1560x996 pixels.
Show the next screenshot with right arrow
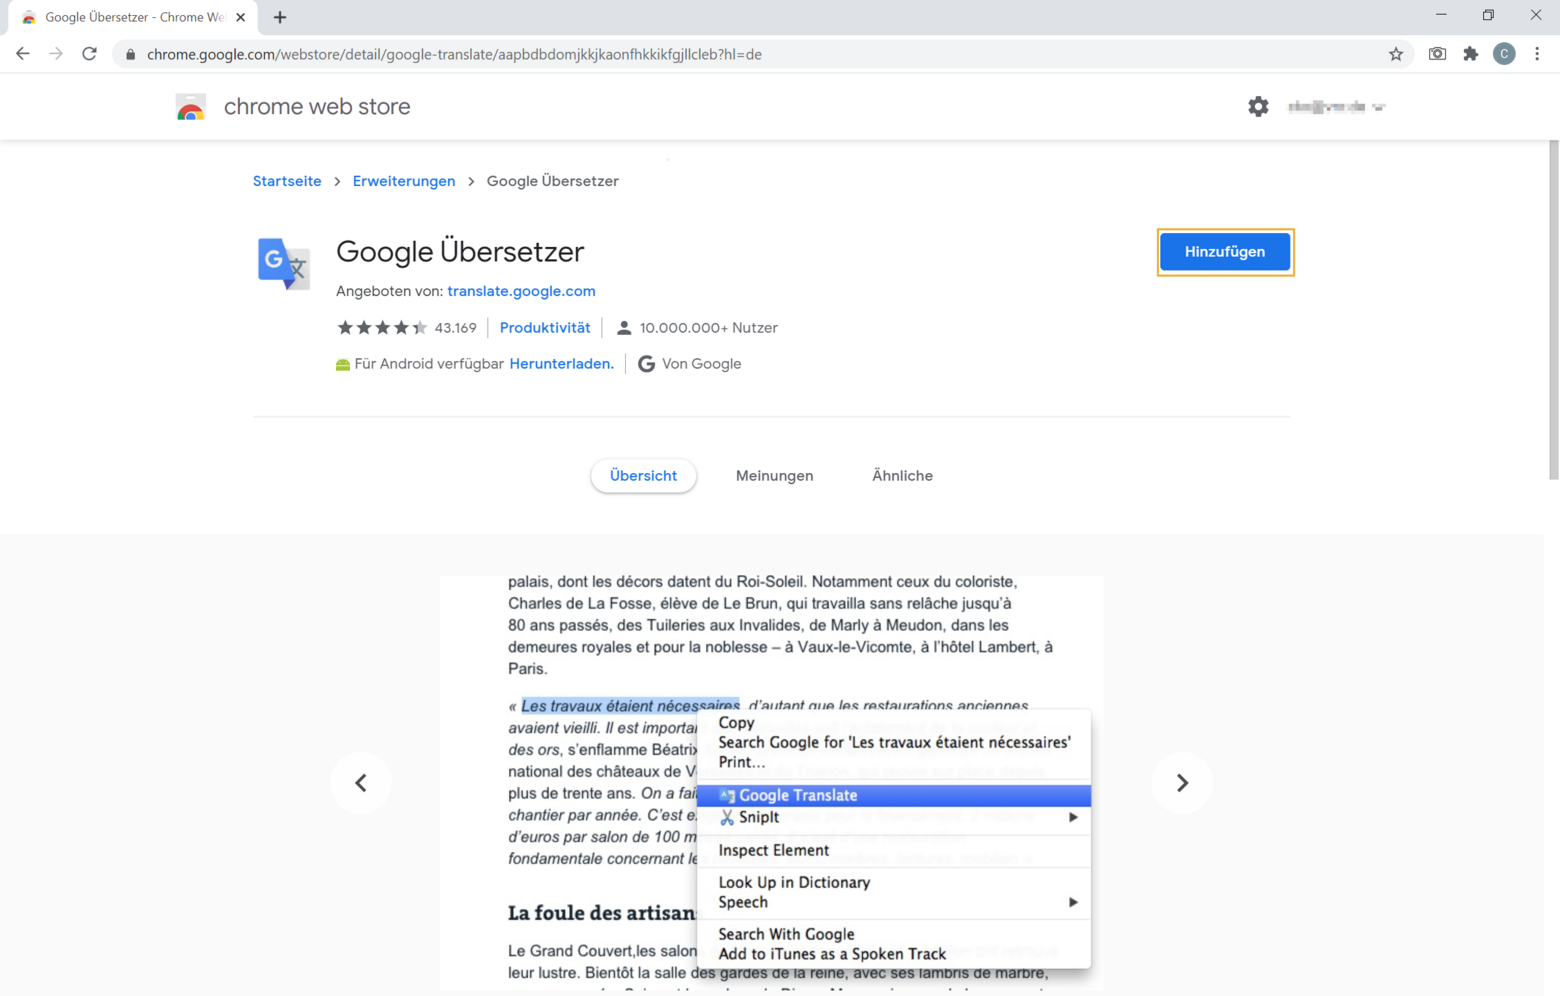[x=1182, y=782]
